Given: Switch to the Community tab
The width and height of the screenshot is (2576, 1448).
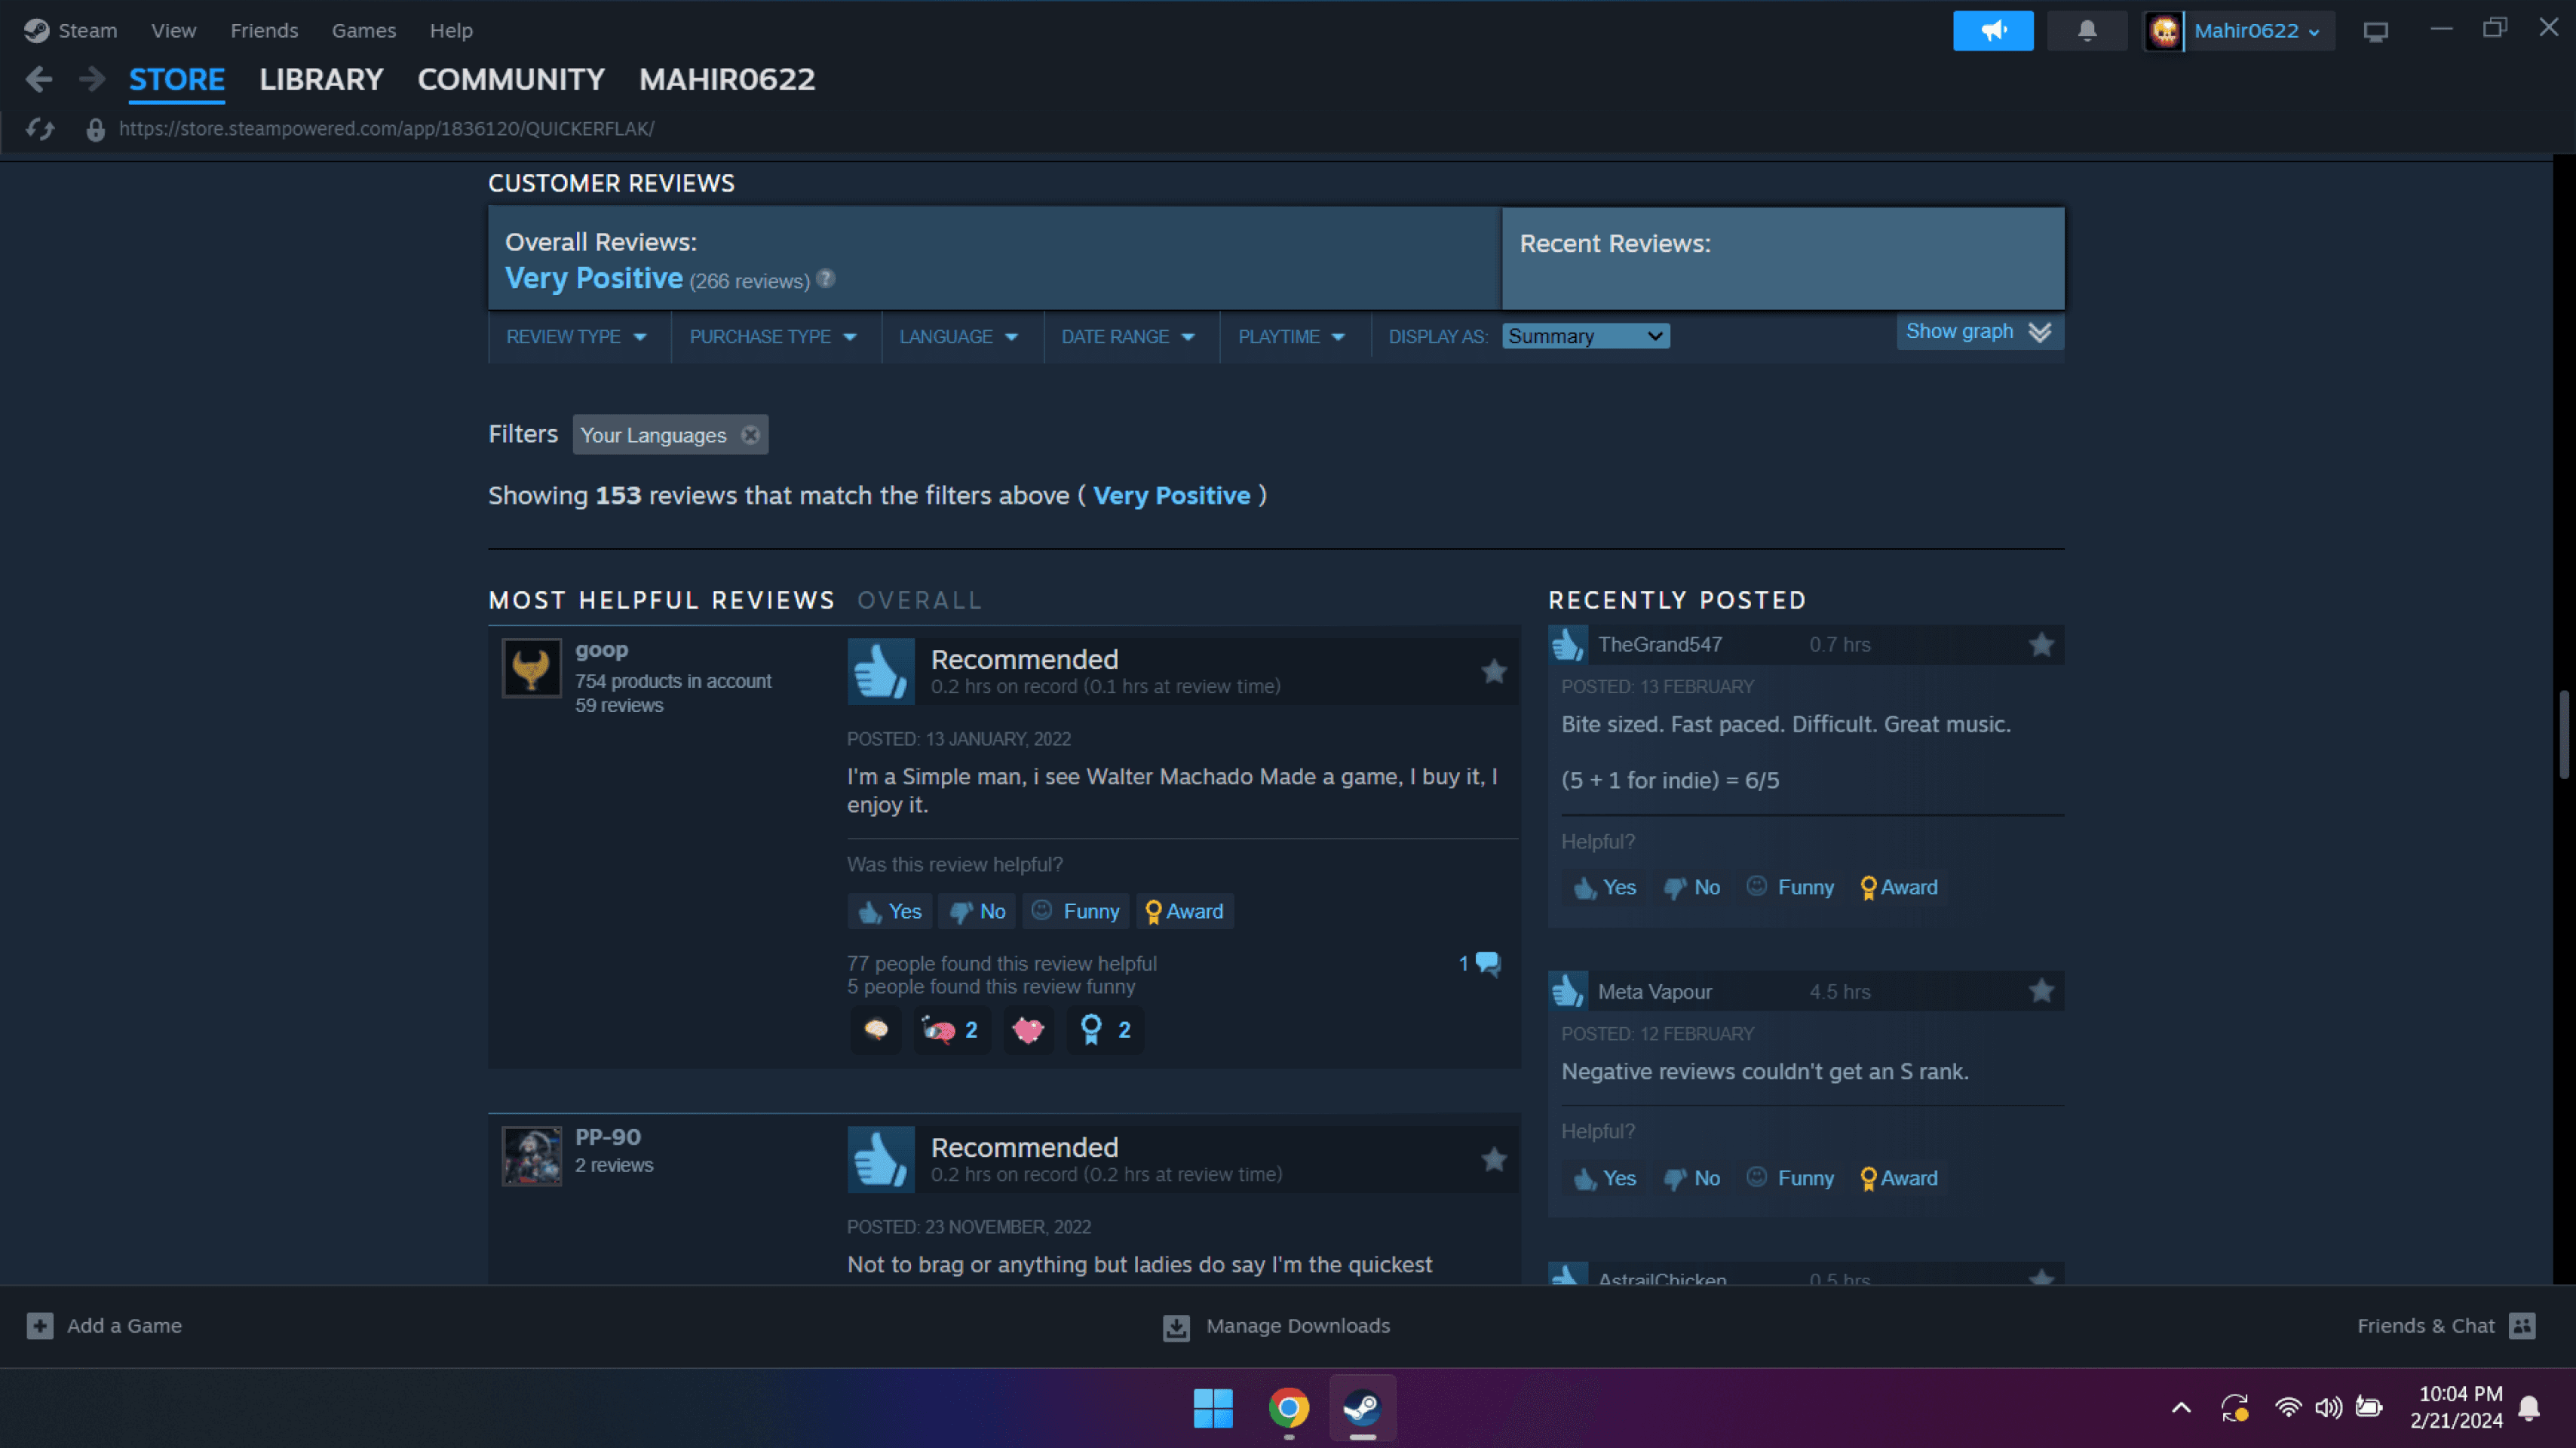Looking at the screenshot, I should pyautogui.click(x=511, y=79).
